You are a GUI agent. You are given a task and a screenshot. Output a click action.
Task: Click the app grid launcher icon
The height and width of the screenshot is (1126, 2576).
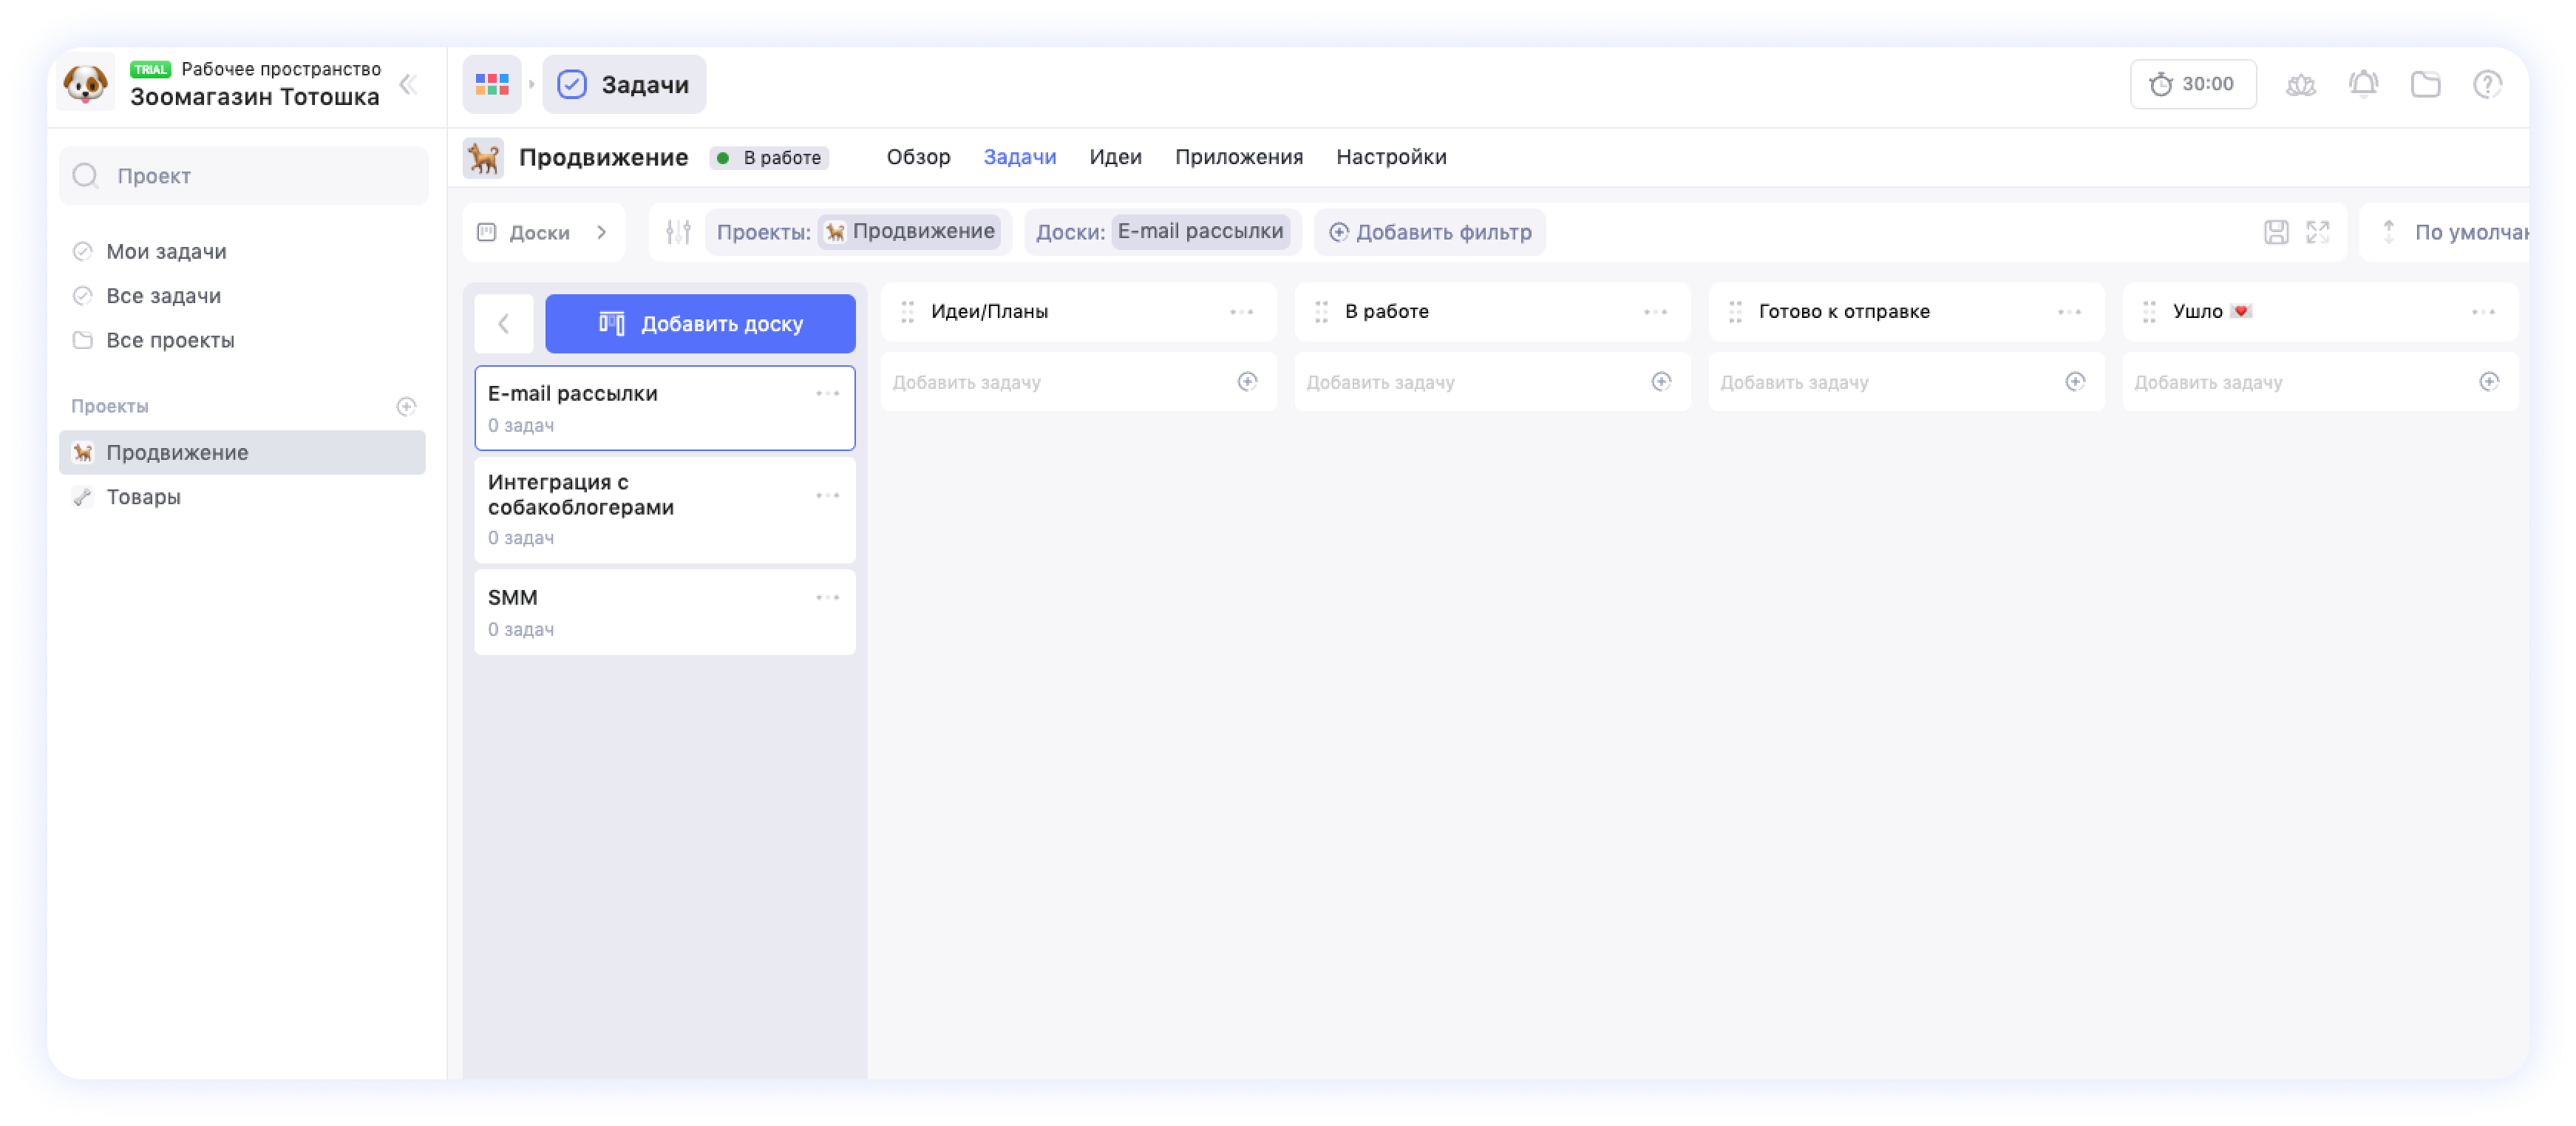(491, 85)
